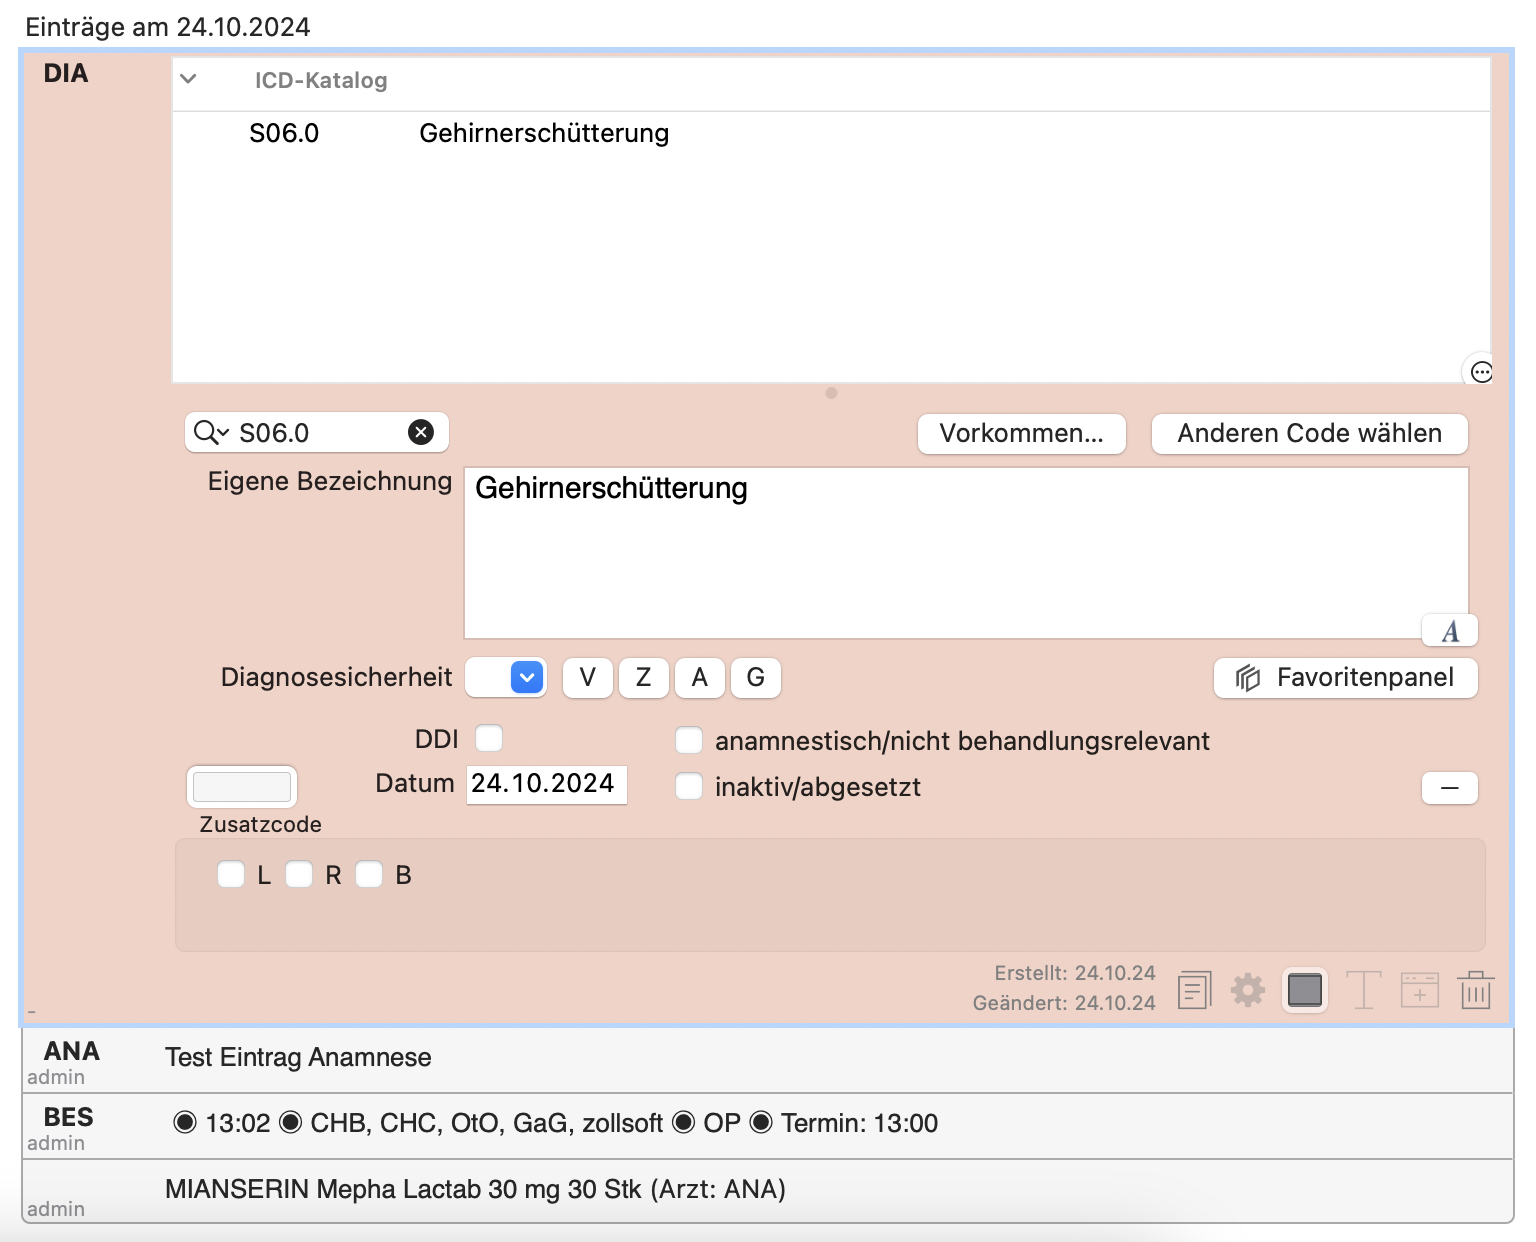Image resolution: width=1536 pixels, height=1242 pixels.
Task: Set diagnosis certainty to Z
Action: point(644,677)
